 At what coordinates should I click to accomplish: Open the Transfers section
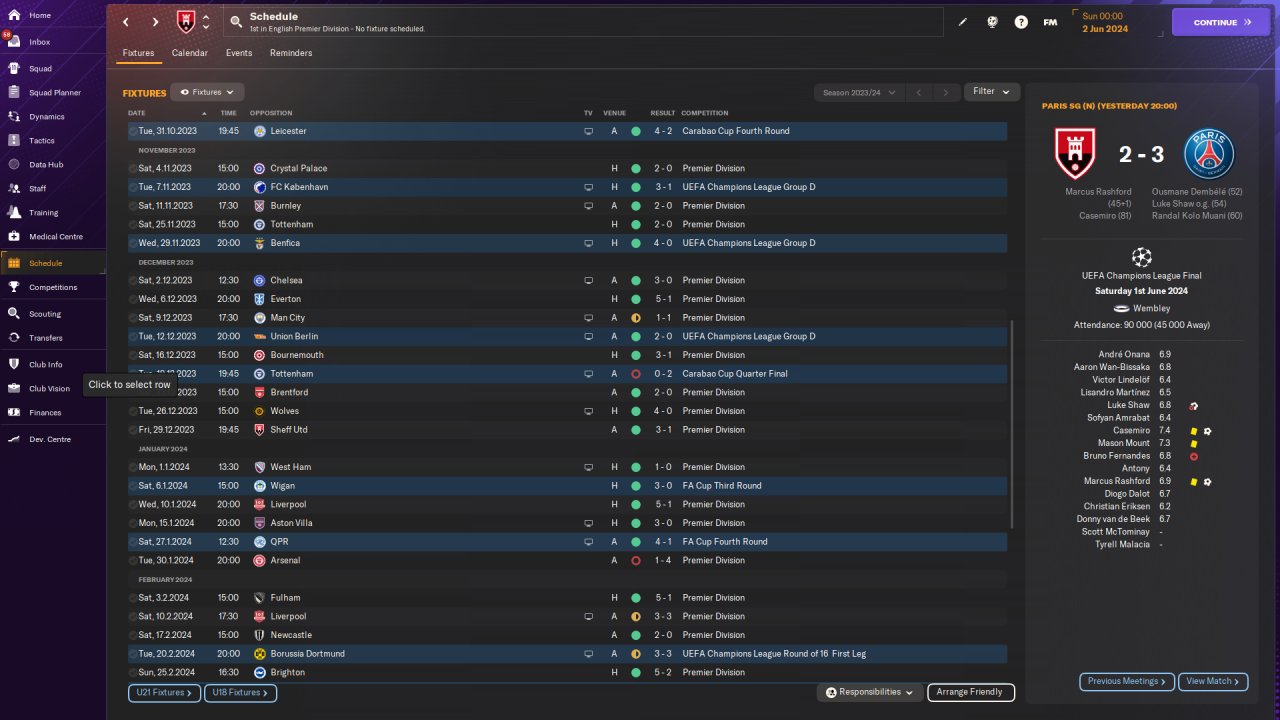pyautogui.click(x=46, y=338)
